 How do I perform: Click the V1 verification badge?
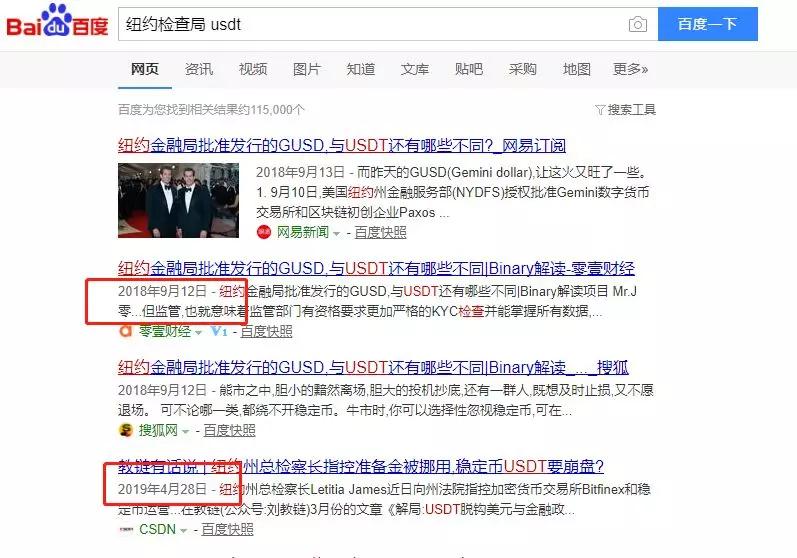pyautogui.click(x=218, y=331)
